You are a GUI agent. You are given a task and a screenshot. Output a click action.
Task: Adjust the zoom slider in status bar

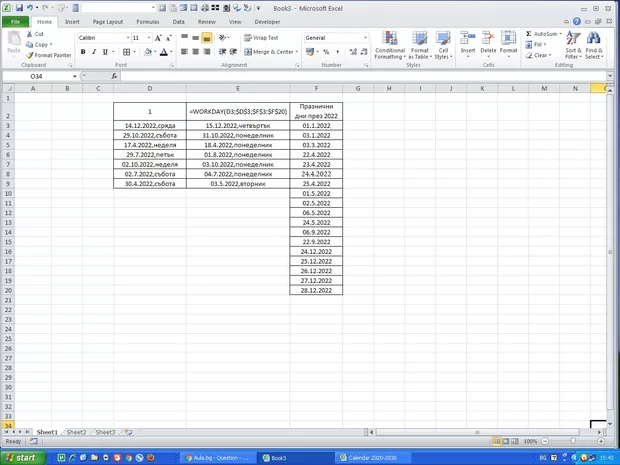tap(573, 441)
